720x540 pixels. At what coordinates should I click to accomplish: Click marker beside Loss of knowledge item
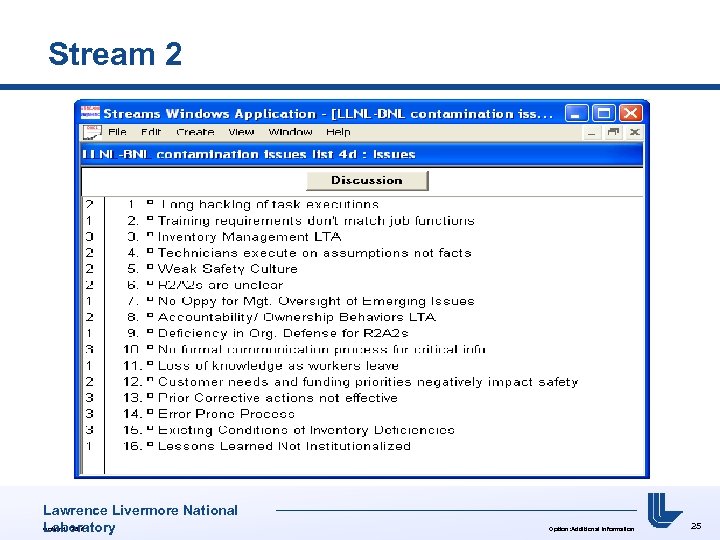tap(150, 364)
